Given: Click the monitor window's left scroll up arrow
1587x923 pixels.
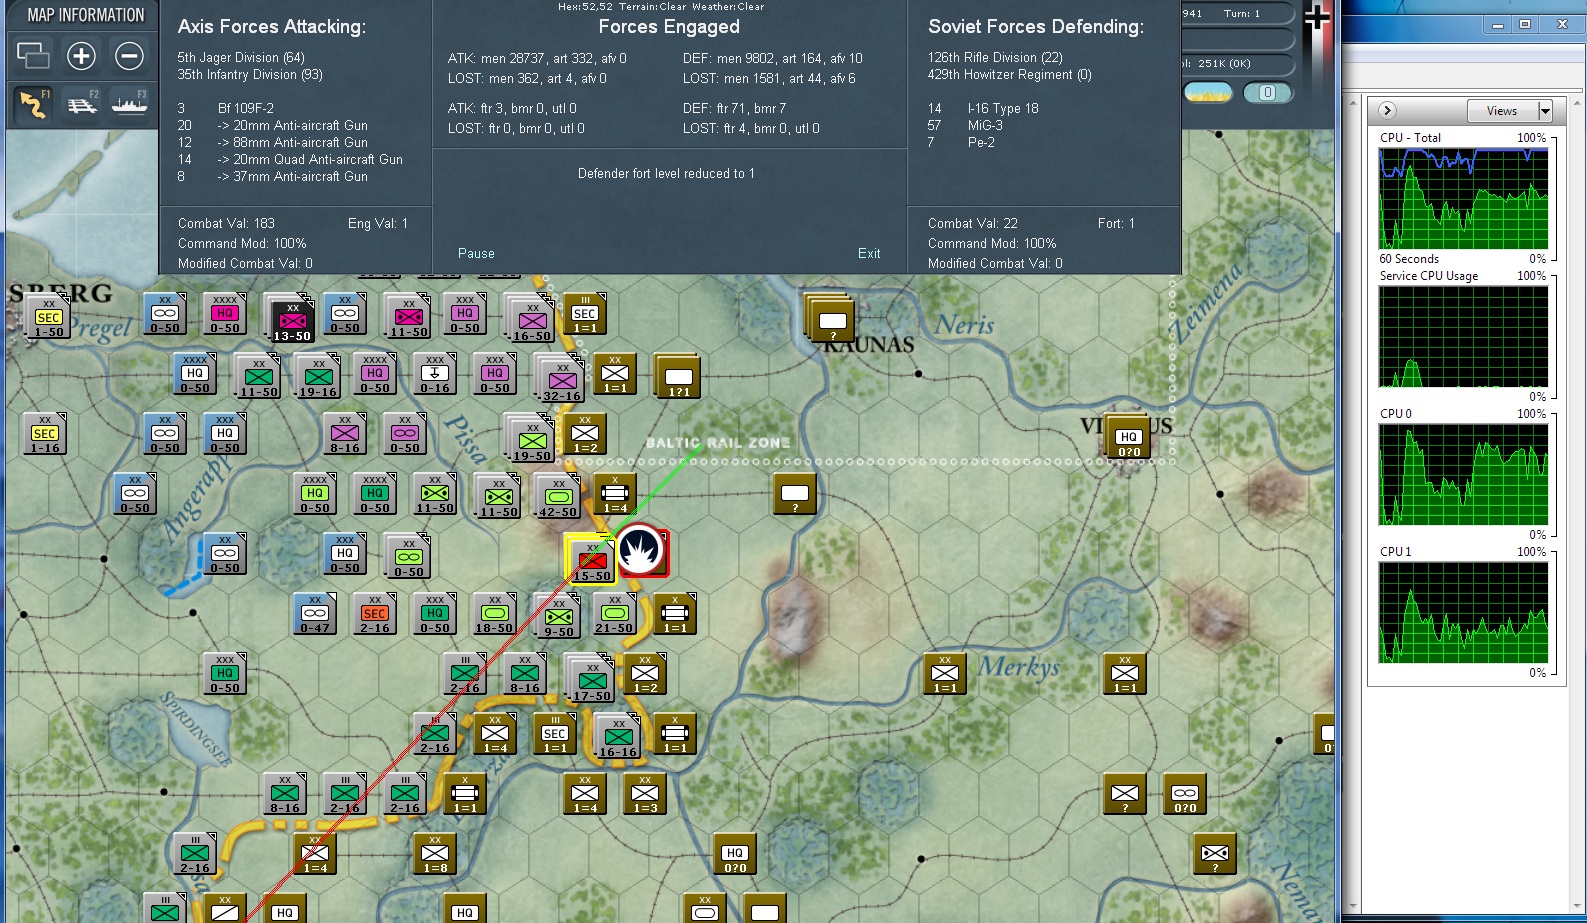Looking at the screenshot, I should point(1352,101).
